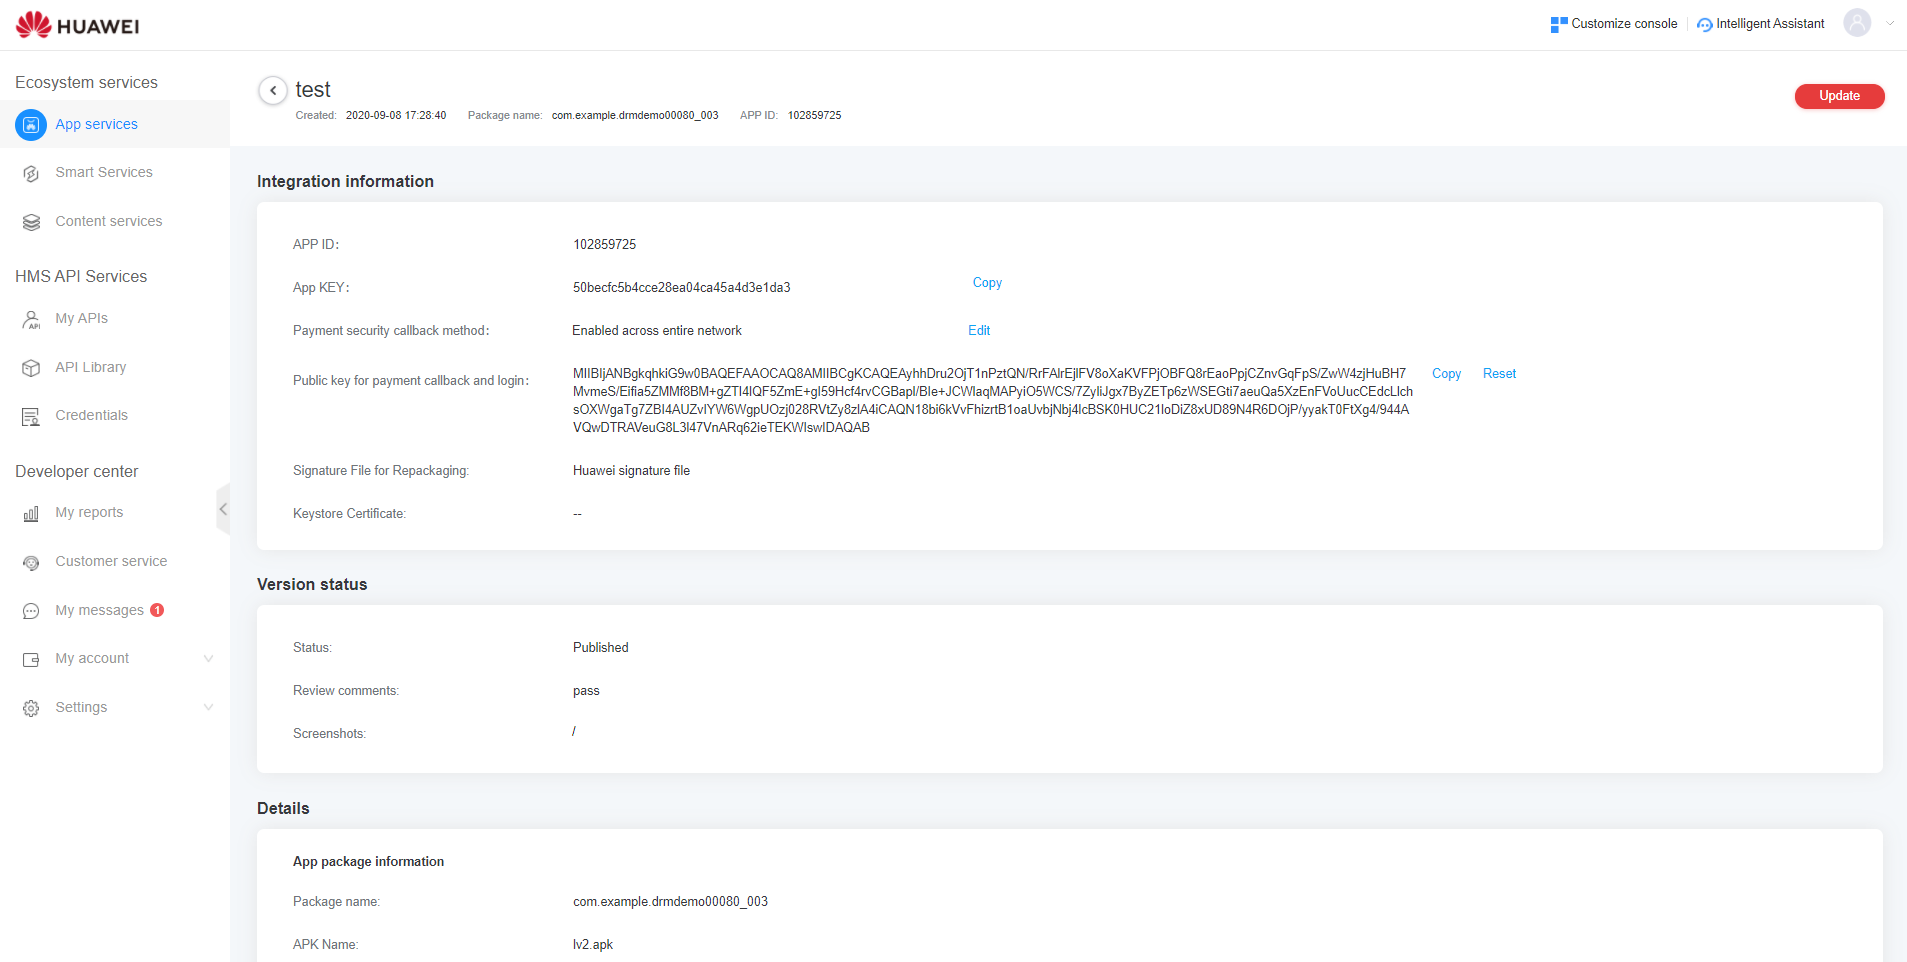Click the unread messages badge
Viewport: 1907px width, 962px height.
[157, 610]
